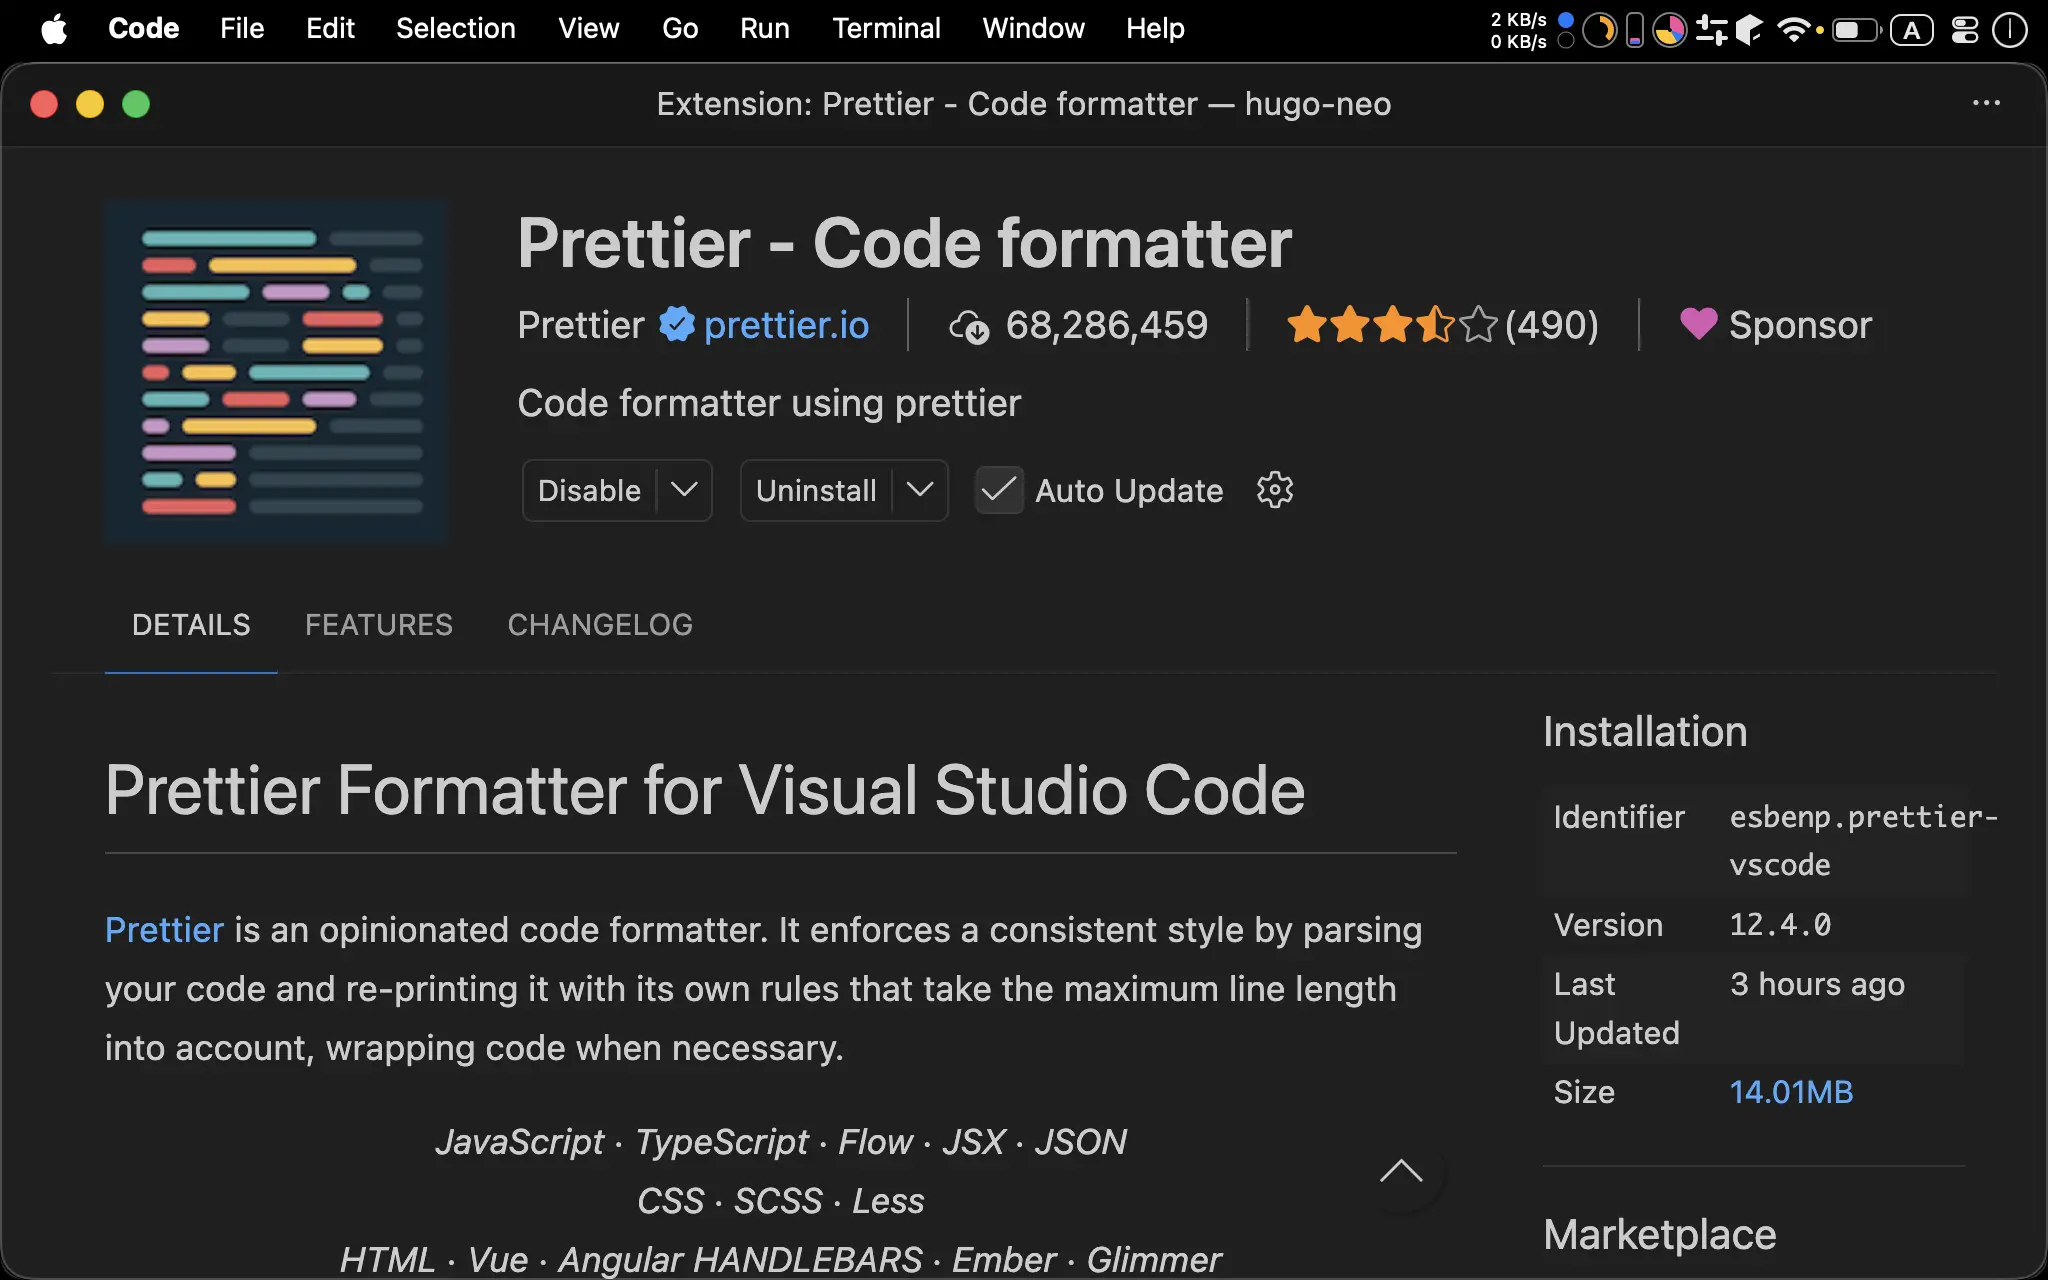Open the Apple menu
This screenshot has width=2048, height=1280.
[54, 29]
